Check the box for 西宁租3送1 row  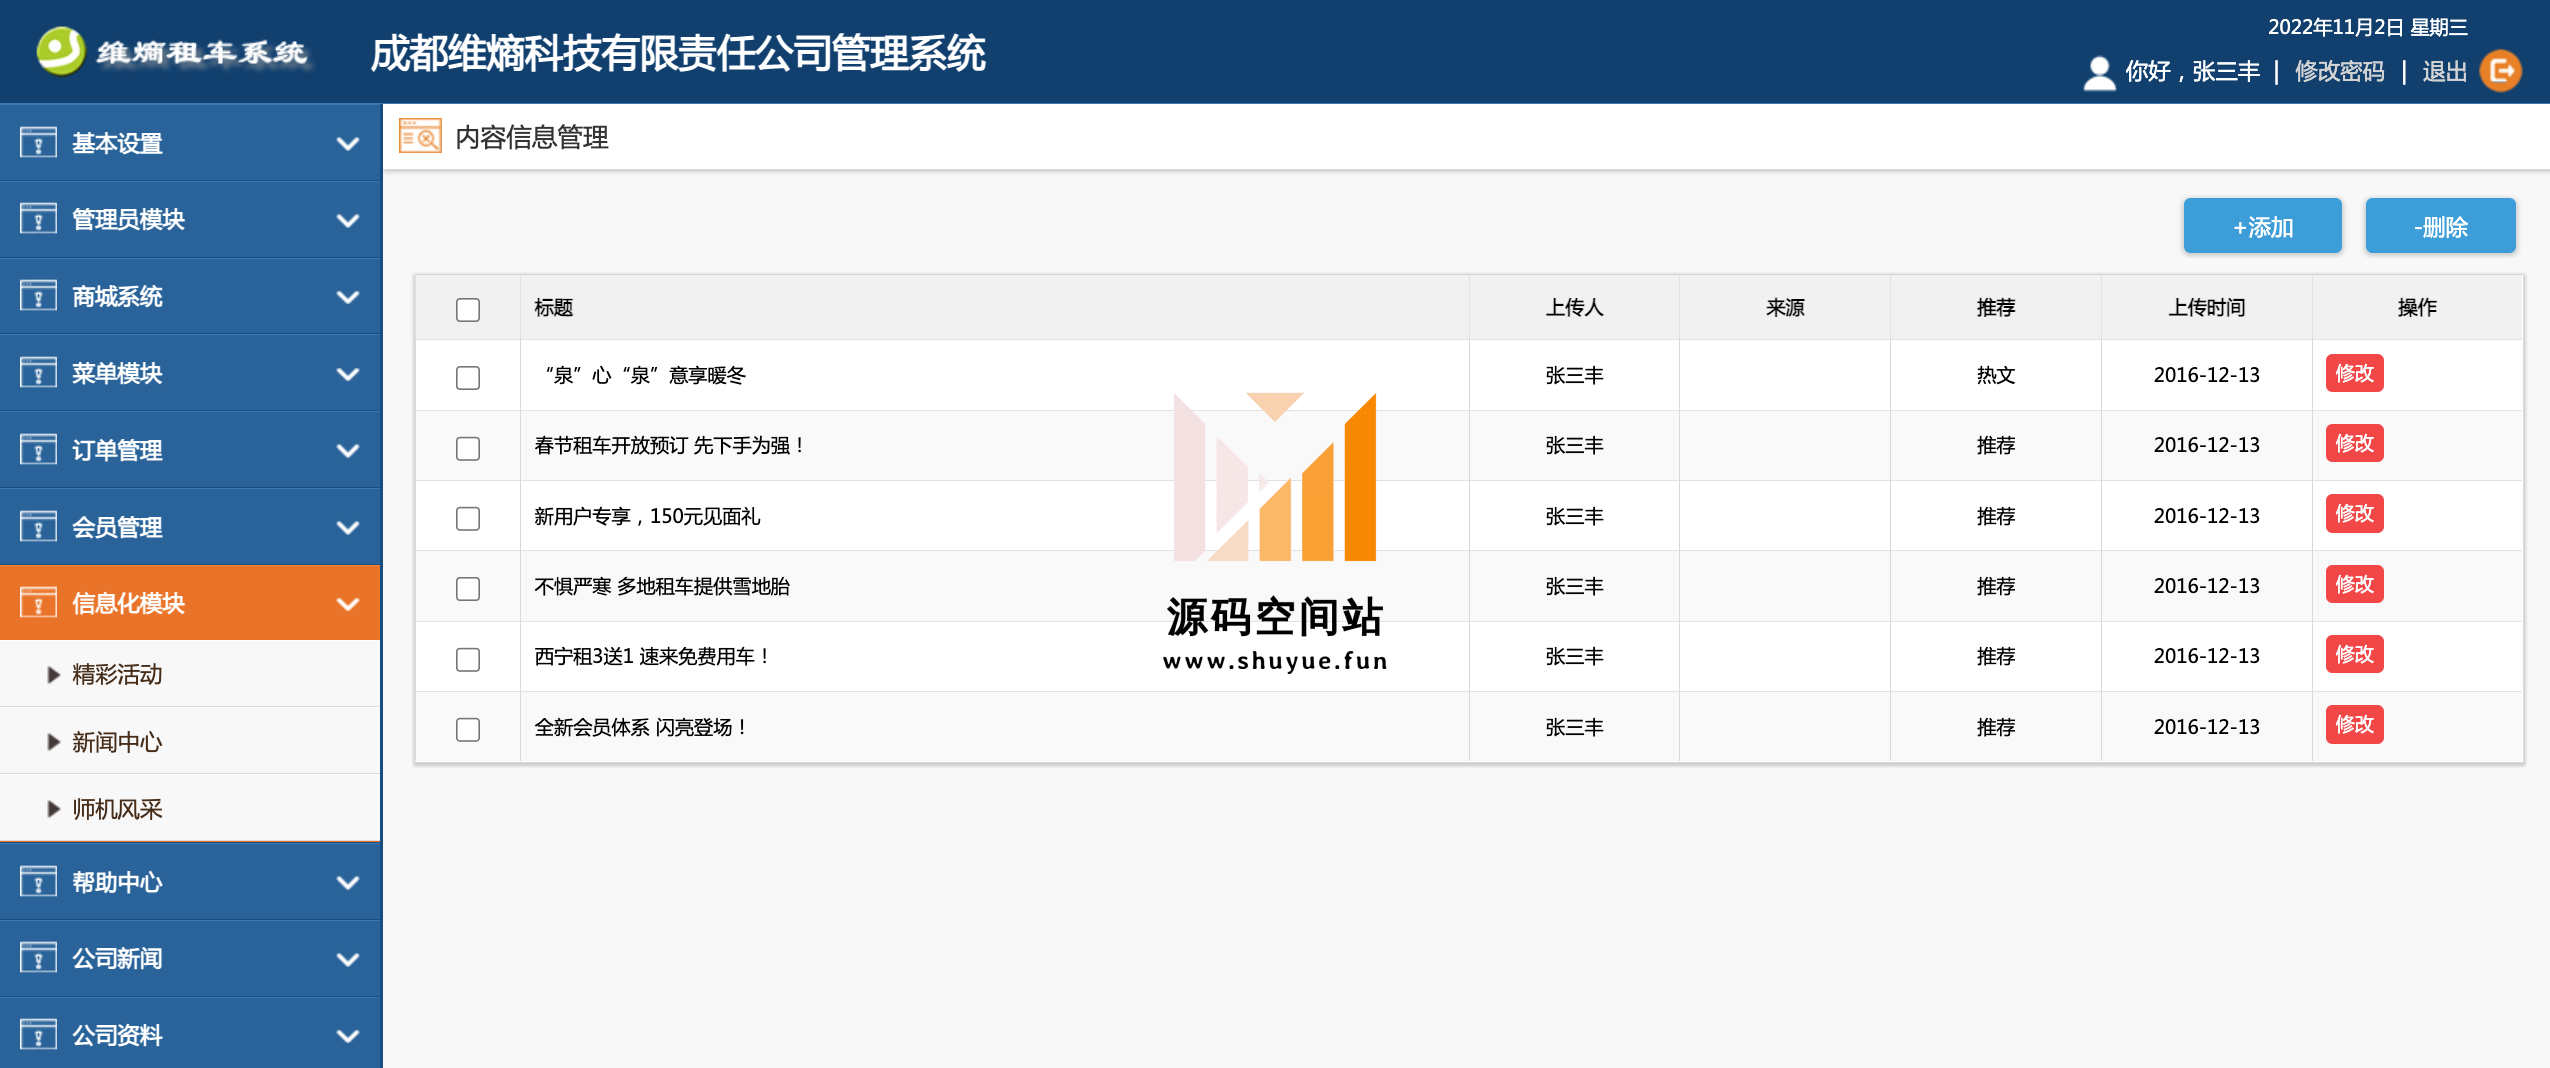click(x=468, y=659)
